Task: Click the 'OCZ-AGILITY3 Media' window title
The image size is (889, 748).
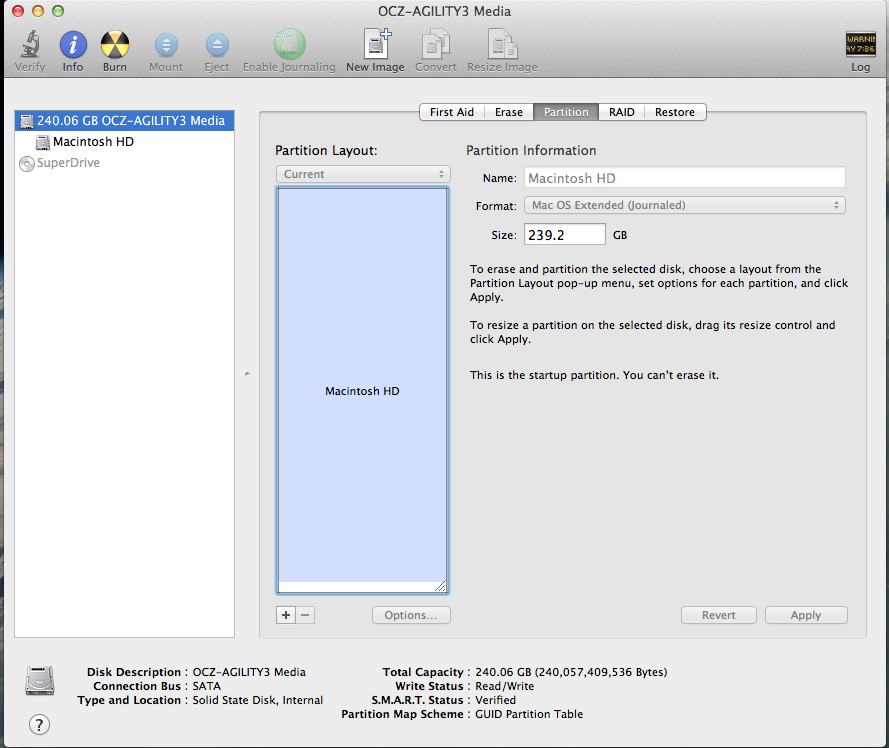Action: 444,11
